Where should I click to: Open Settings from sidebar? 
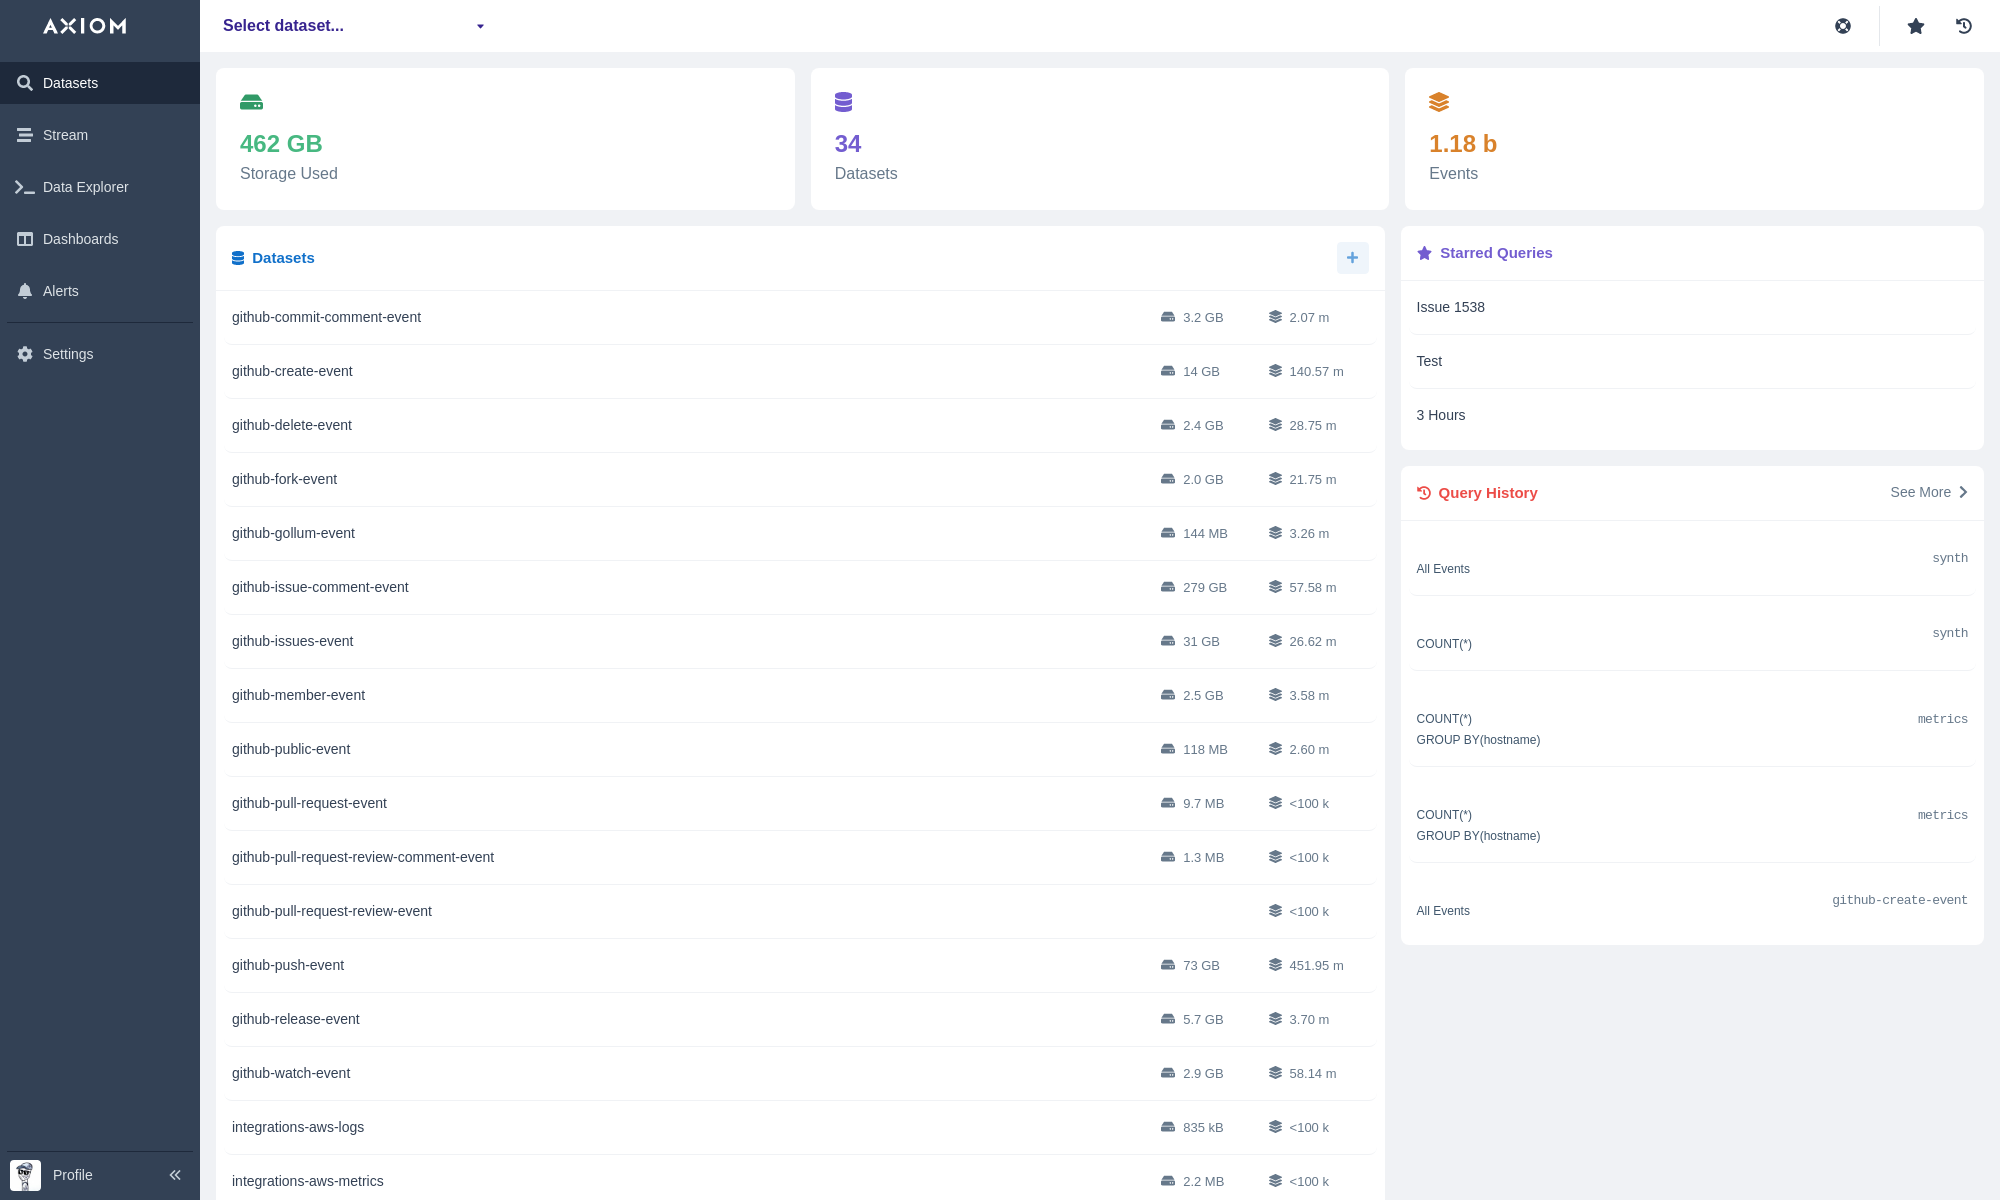click(67, 354)
